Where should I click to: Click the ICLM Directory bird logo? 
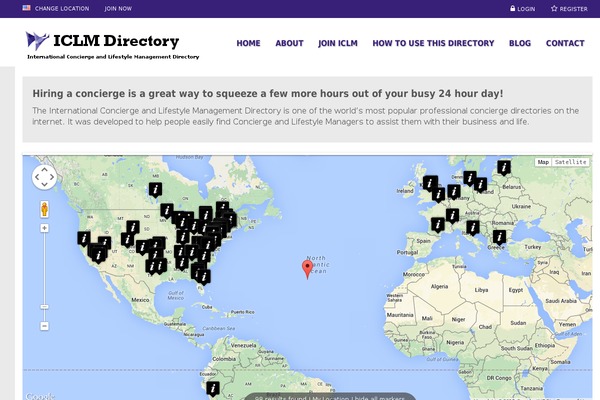point(38,41)
